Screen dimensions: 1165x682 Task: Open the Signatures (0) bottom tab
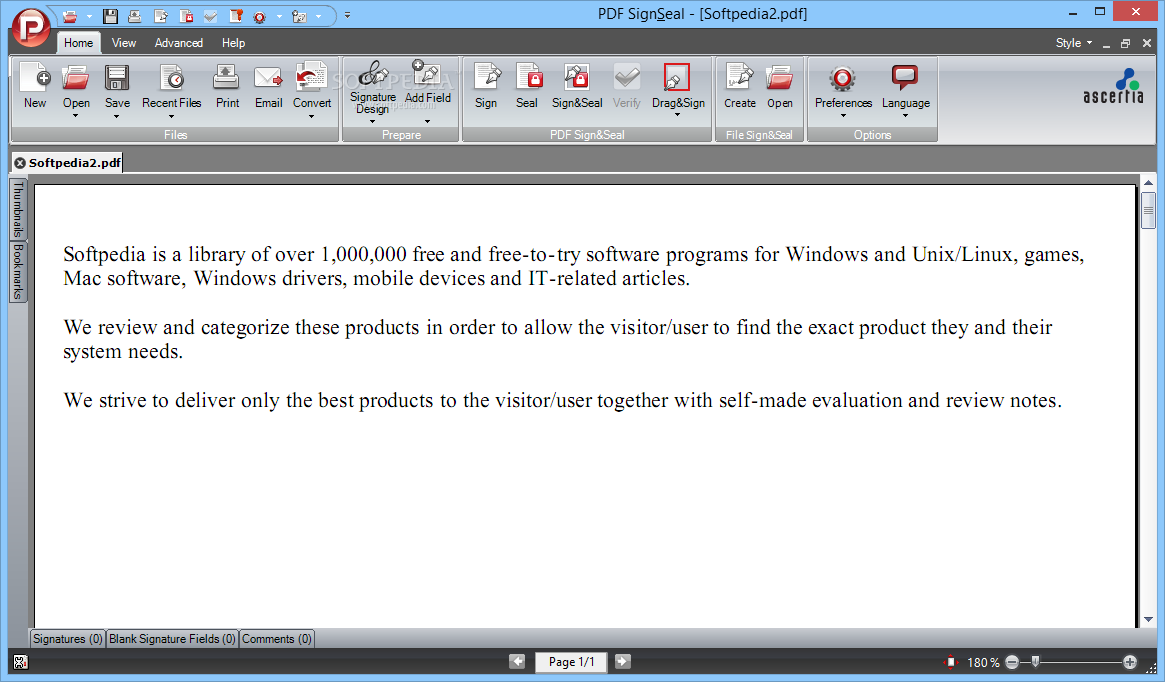[x=68, y=639]
